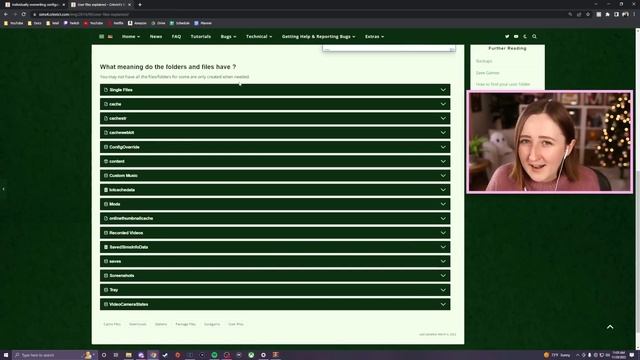Open the Planner bookmark
This screenshot has width=640, height=360.
pyautogui.click(x=203, y=23)
